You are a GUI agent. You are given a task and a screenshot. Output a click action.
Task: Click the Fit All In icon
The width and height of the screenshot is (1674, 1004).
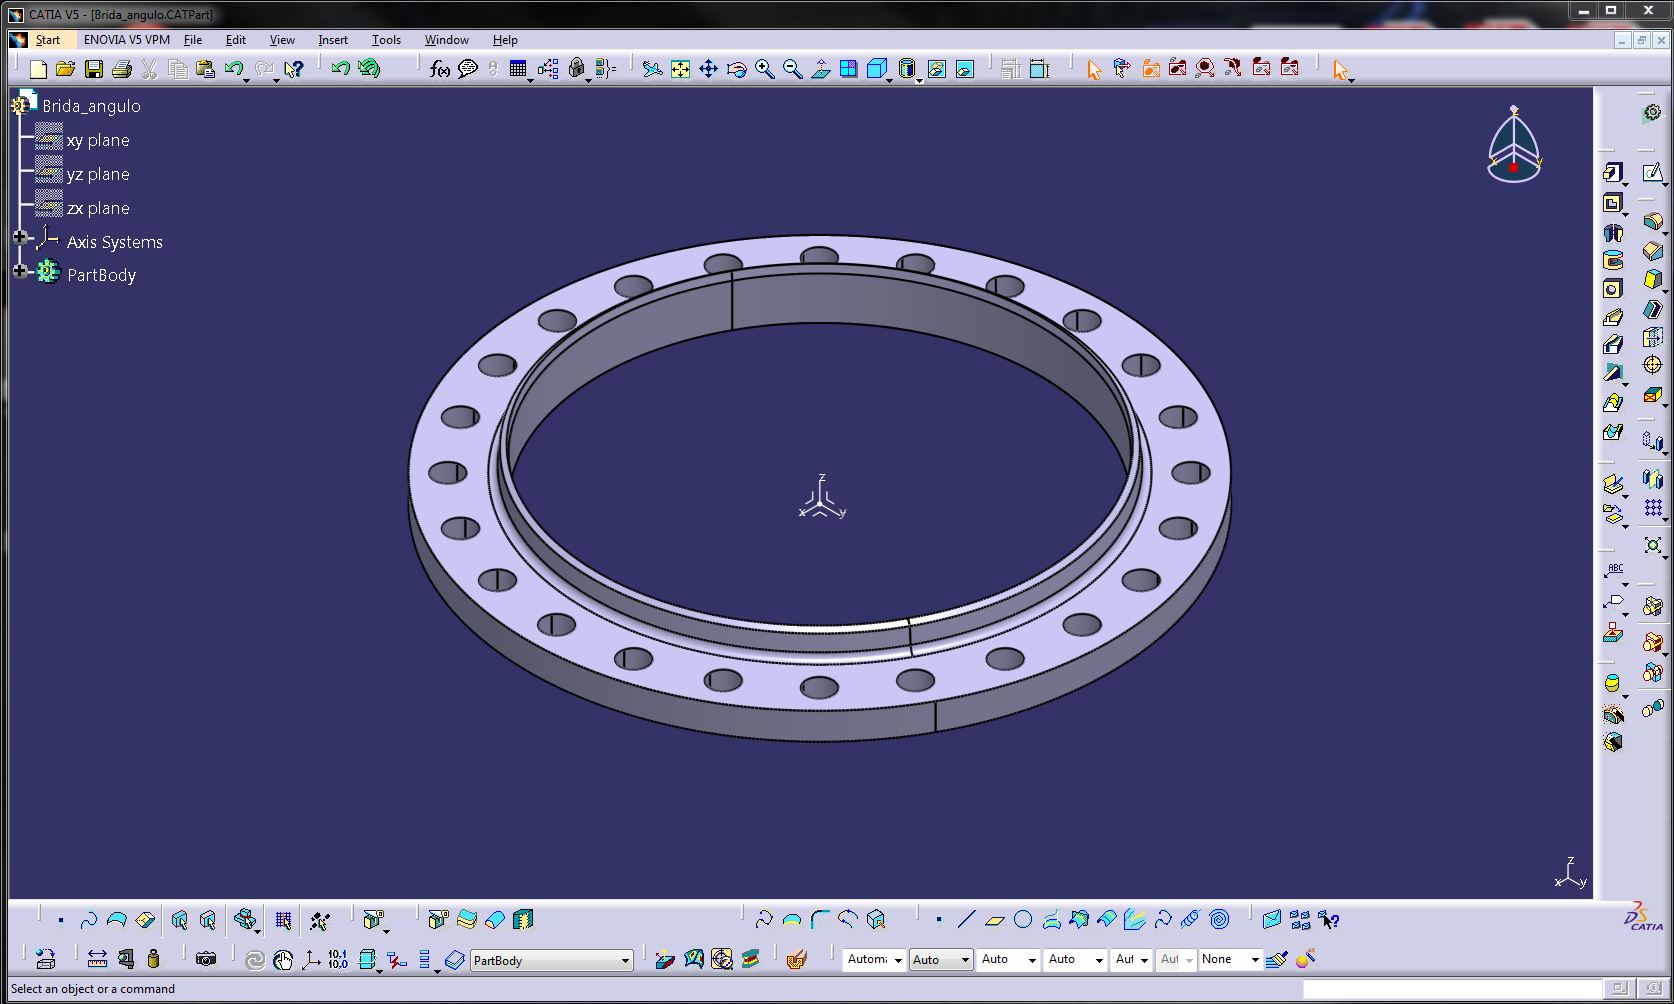point(680,69)
